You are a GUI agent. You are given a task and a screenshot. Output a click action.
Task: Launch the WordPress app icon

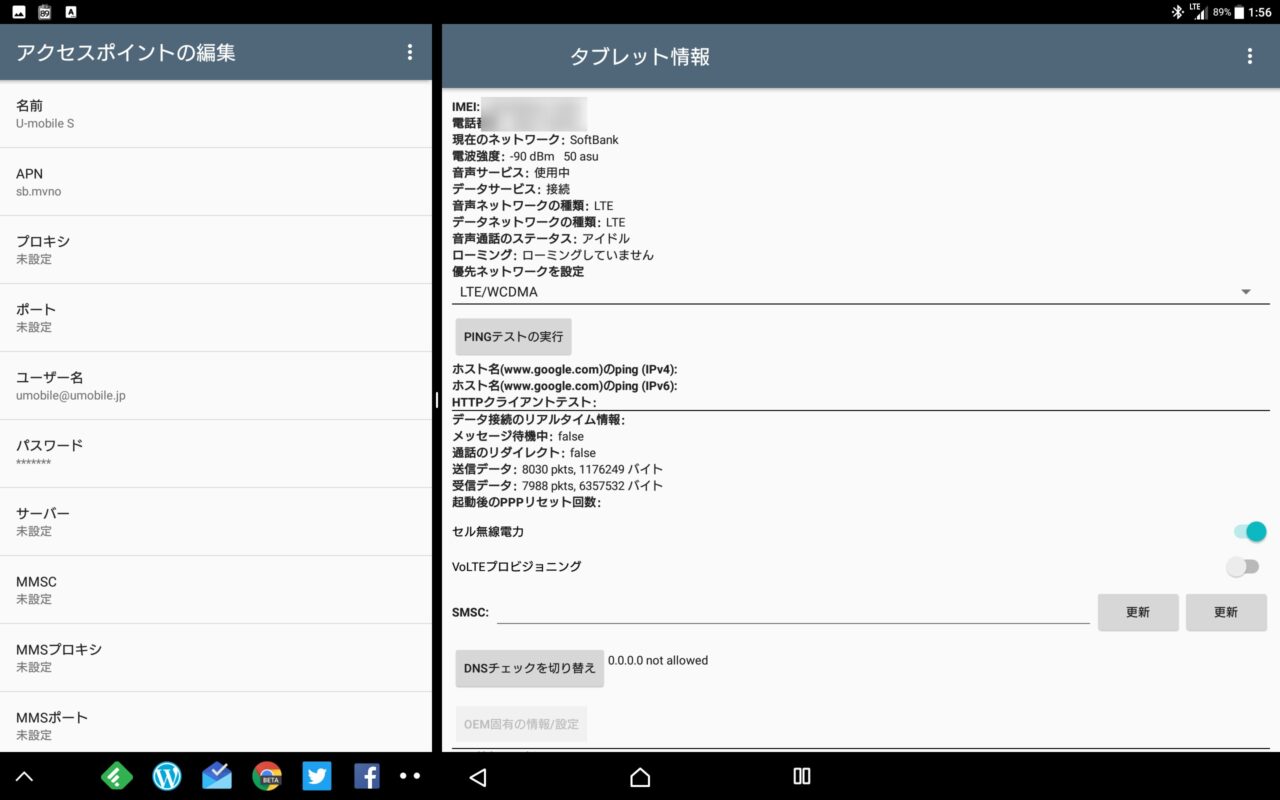(167, 776)
